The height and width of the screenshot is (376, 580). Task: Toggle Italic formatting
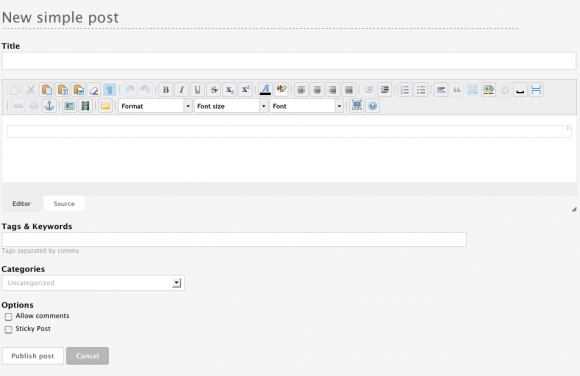(182, 90)
